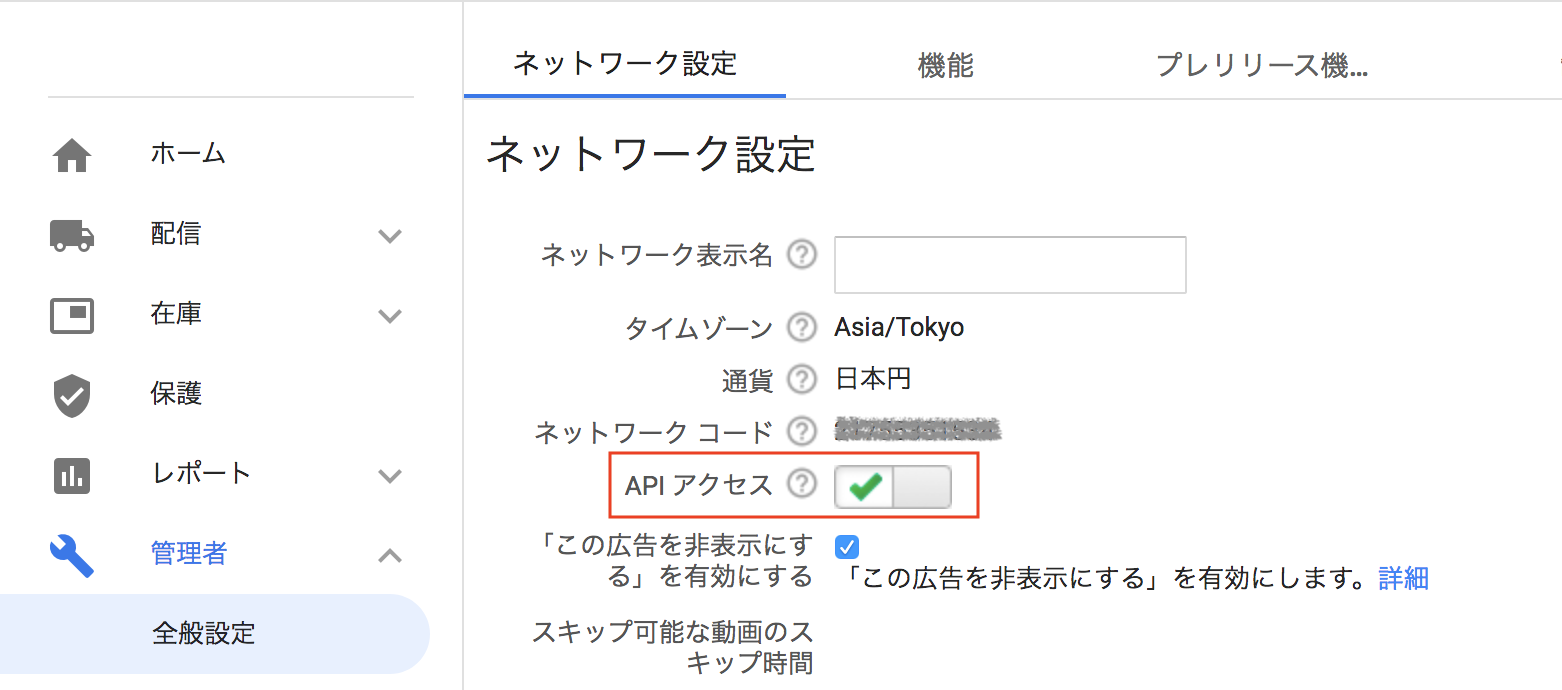This screenshot has height=690, width=1562.
Task: Click the shield checkmark icon for 保護
Action: click(x=72, y=395)
